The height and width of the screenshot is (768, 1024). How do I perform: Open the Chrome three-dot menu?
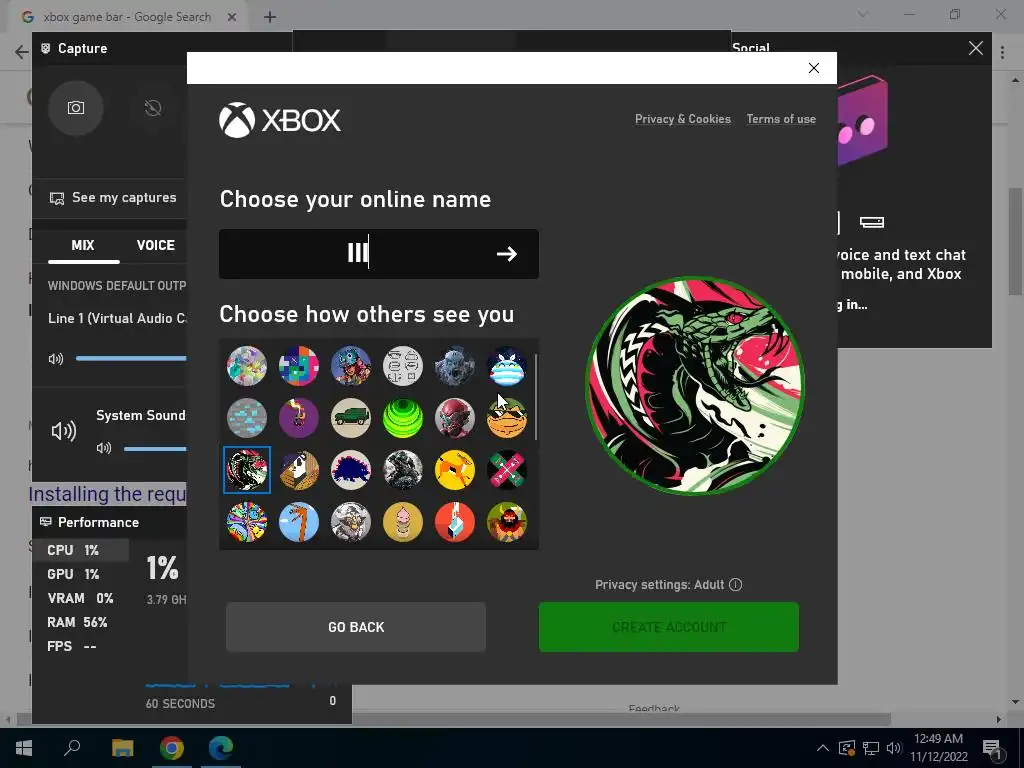click(1002, 52)
